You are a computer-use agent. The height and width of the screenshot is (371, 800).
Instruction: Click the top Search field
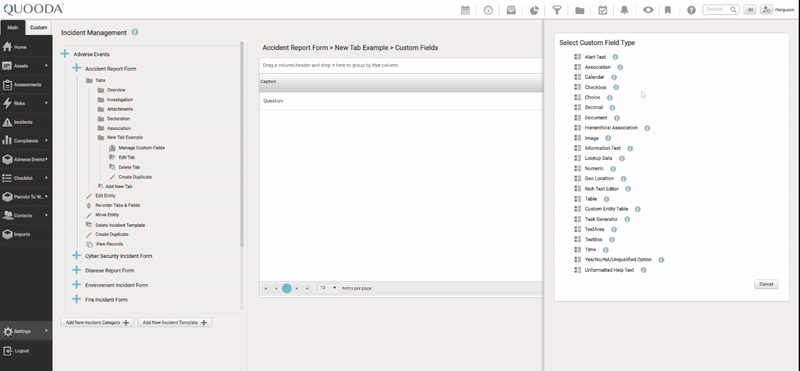point(720,9)
